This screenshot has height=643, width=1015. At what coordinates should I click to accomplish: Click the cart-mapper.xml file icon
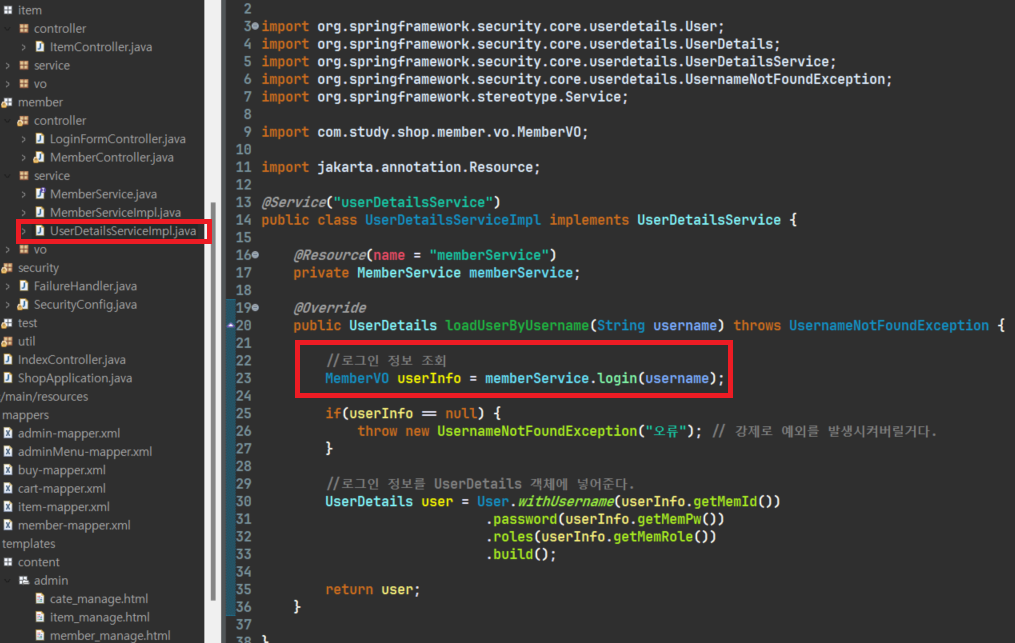[x=8, y=488]
